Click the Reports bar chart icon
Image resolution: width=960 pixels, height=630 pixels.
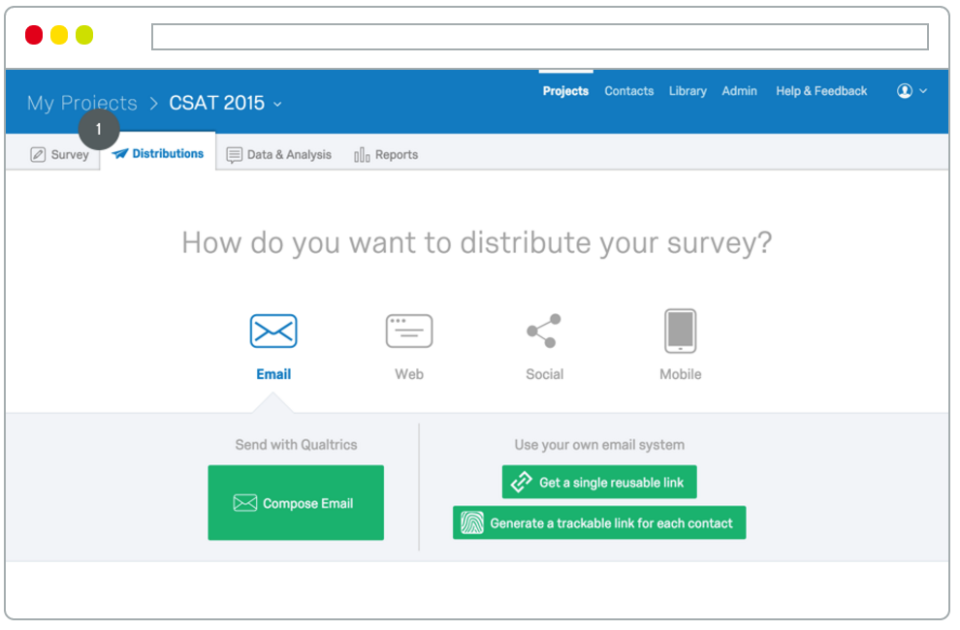pos(362,155)
